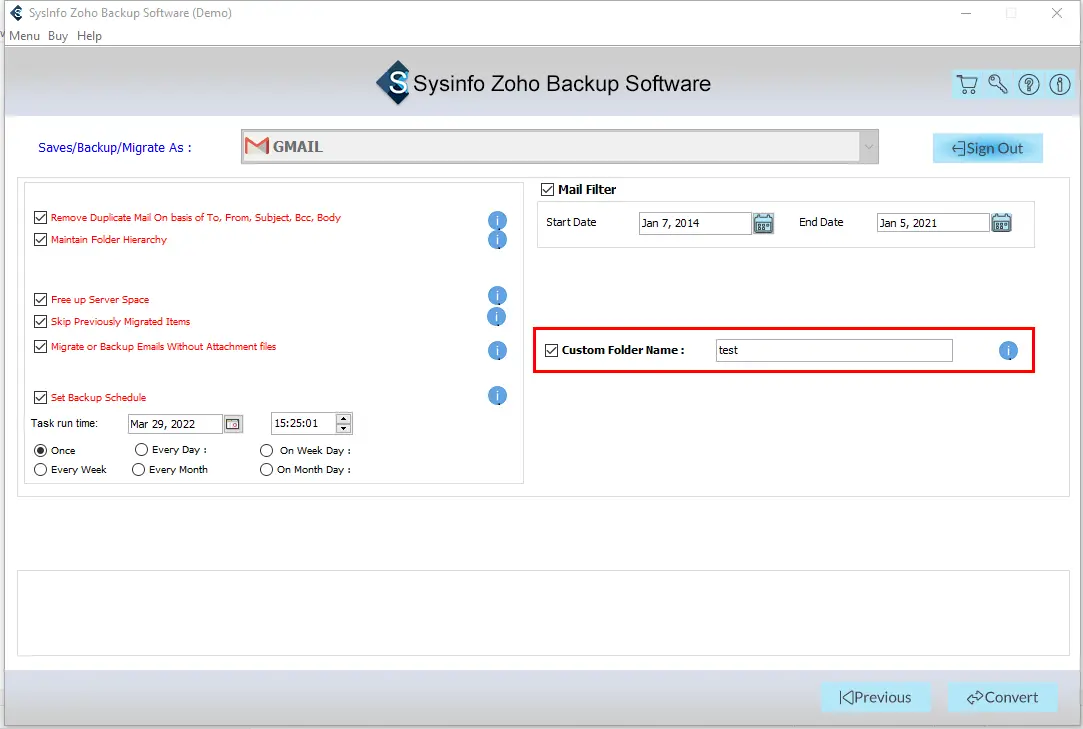Click info icon for Free up Server Space
The height and width of the screenshot is (729, 1083).
tap(497, 296)
